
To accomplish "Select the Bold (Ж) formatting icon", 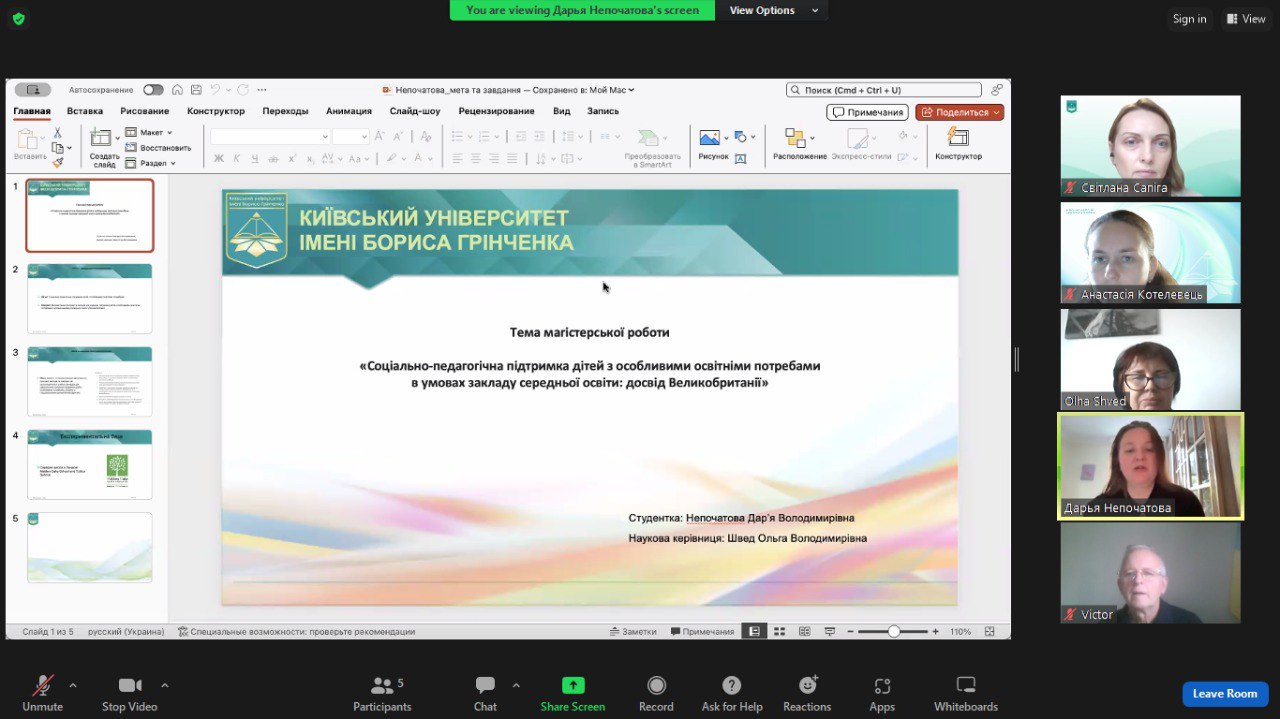I will [x=218, y=158].
